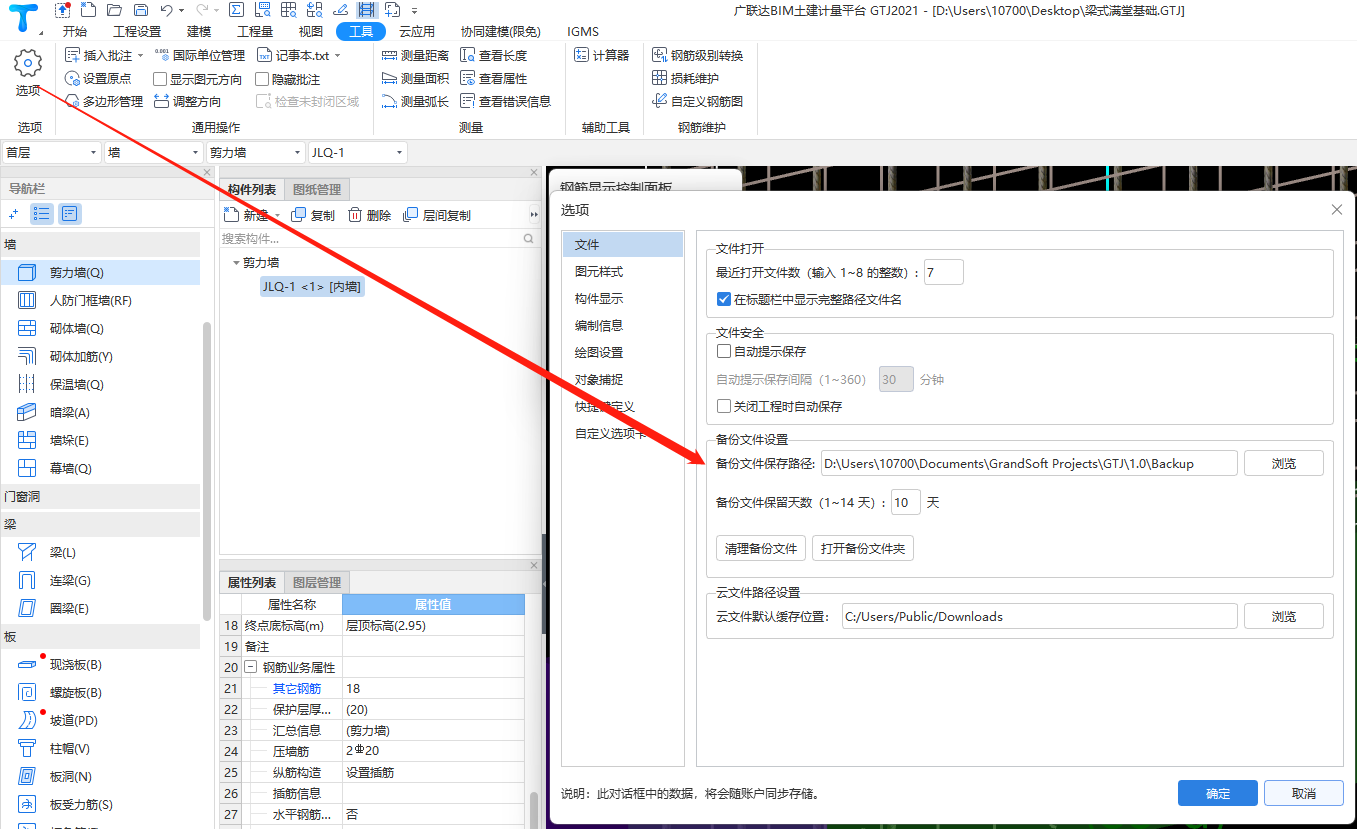The image size is (1357, 829).
Task: Open 钢筋级别转换 rebar grade conversion
Action: 697,55
